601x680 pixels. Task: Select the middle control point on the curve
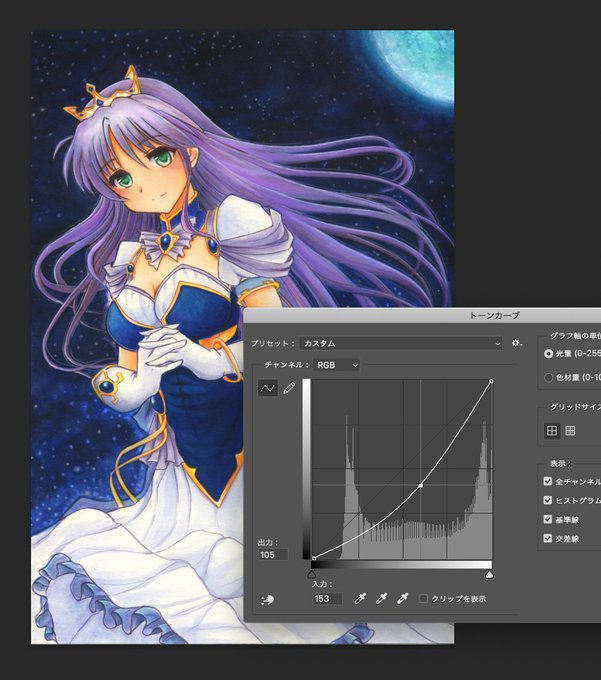421,486
